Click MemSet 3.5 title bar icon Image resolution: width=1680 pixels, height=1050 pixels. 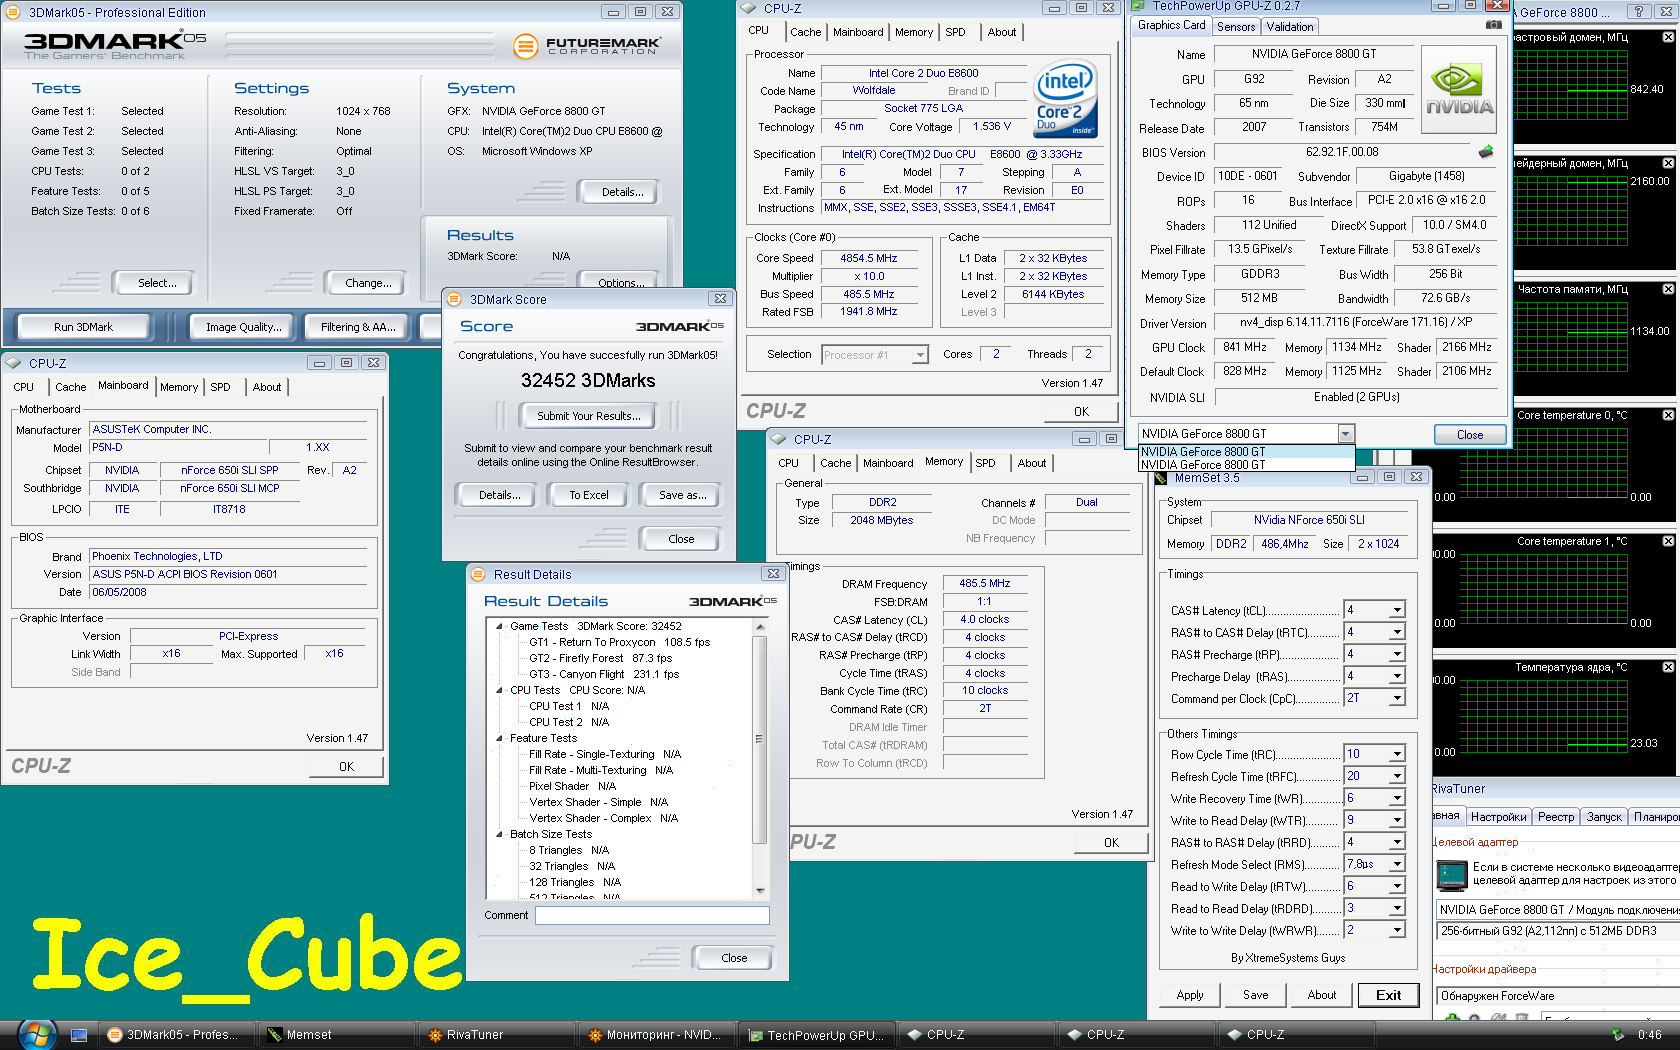(x=1161, y=478)
